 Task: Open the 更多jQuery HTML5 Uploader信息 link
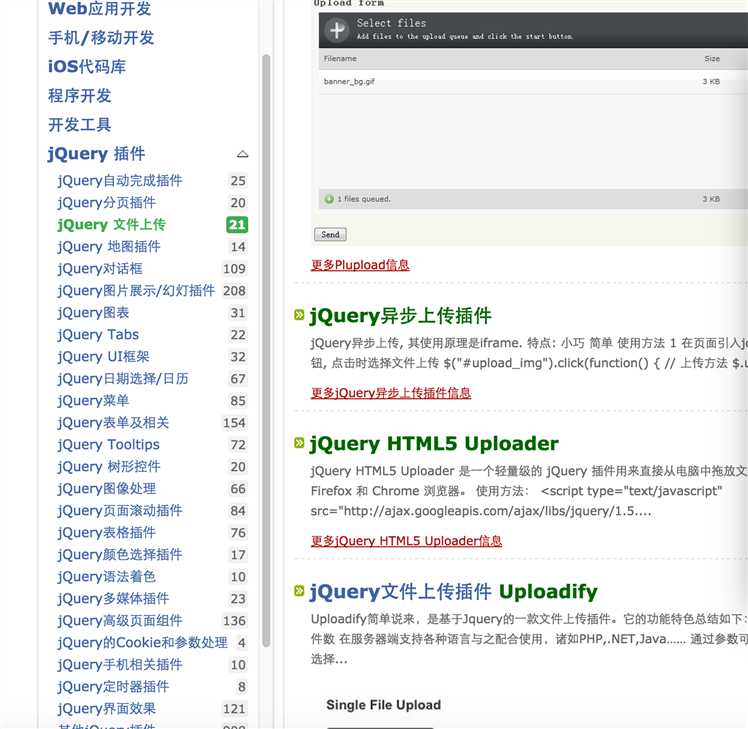(406, 541)
